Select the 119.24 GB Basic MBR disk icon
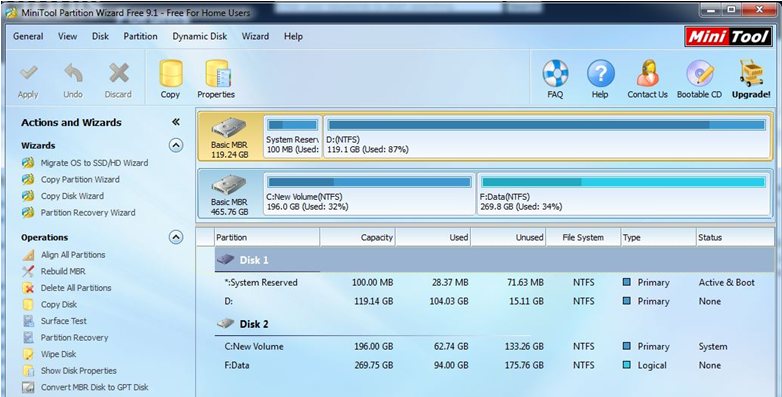Screen dimensions: 782x397 click(x=229, y=128)
